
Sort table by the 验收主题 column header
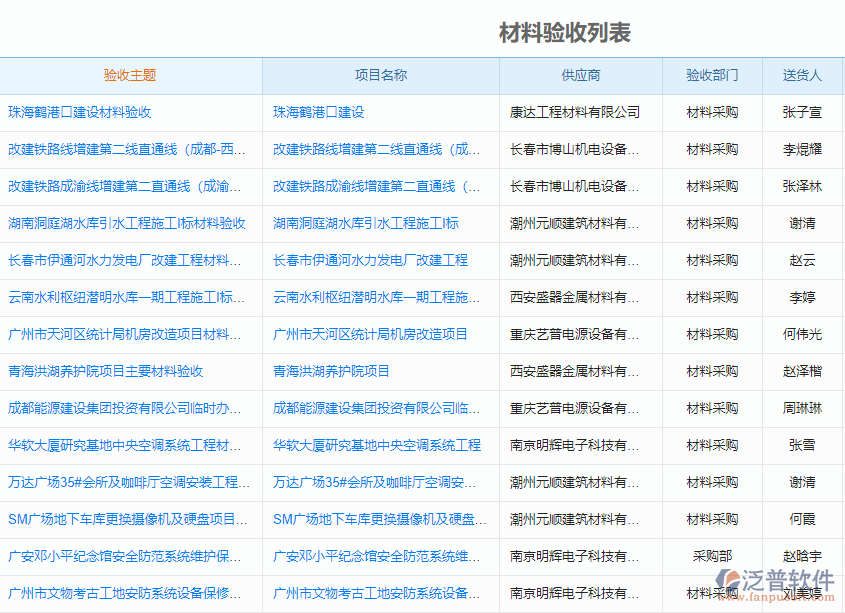click(131, 75)
